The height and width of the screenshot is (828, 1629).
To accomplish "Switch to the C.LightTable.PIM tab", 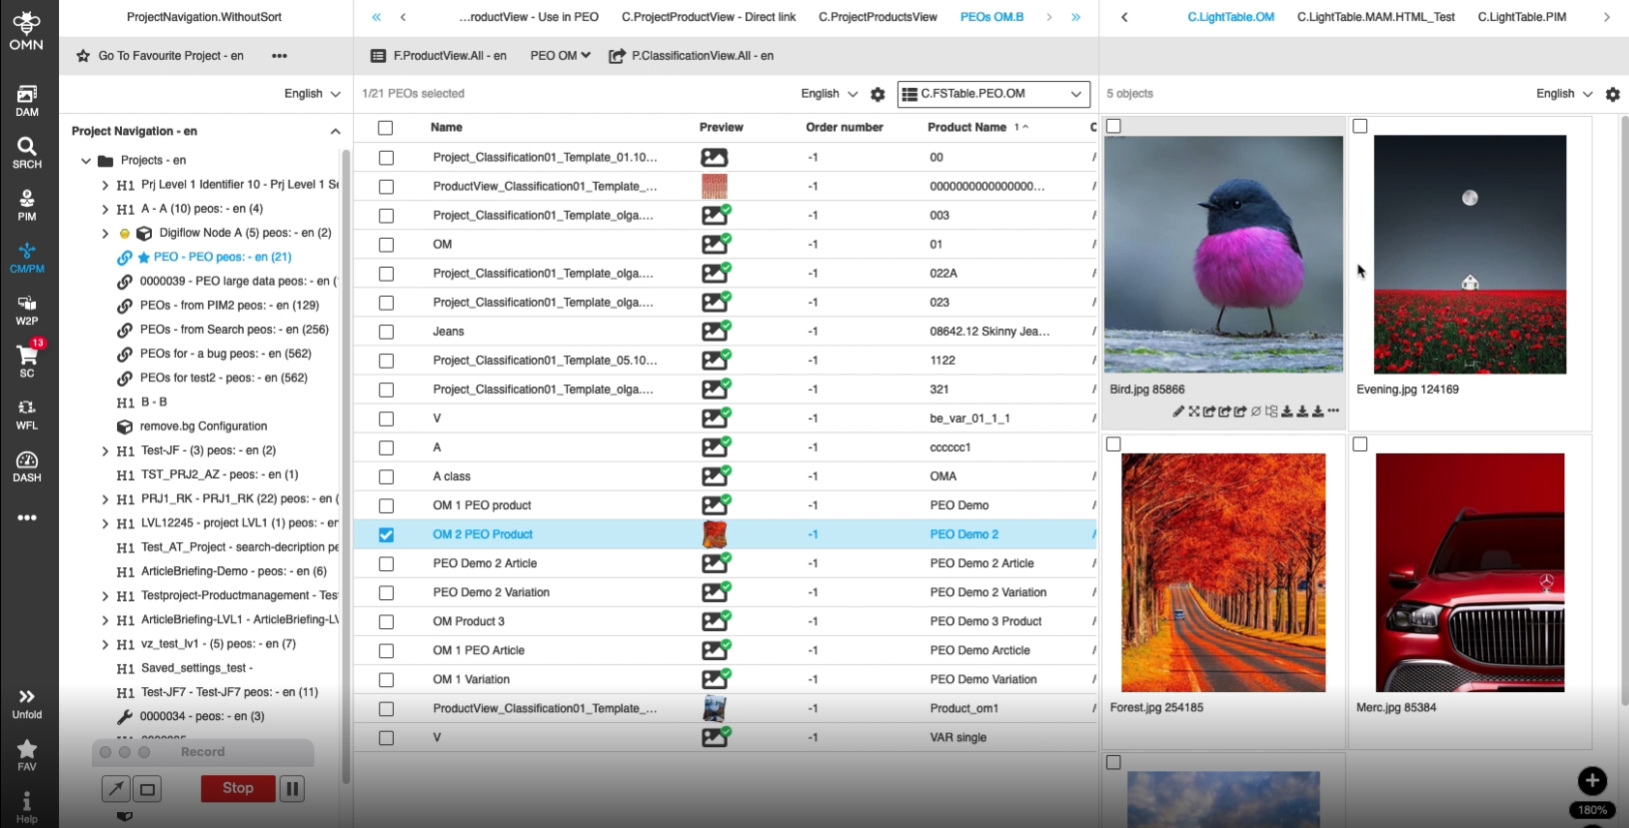I will 1521,17.
